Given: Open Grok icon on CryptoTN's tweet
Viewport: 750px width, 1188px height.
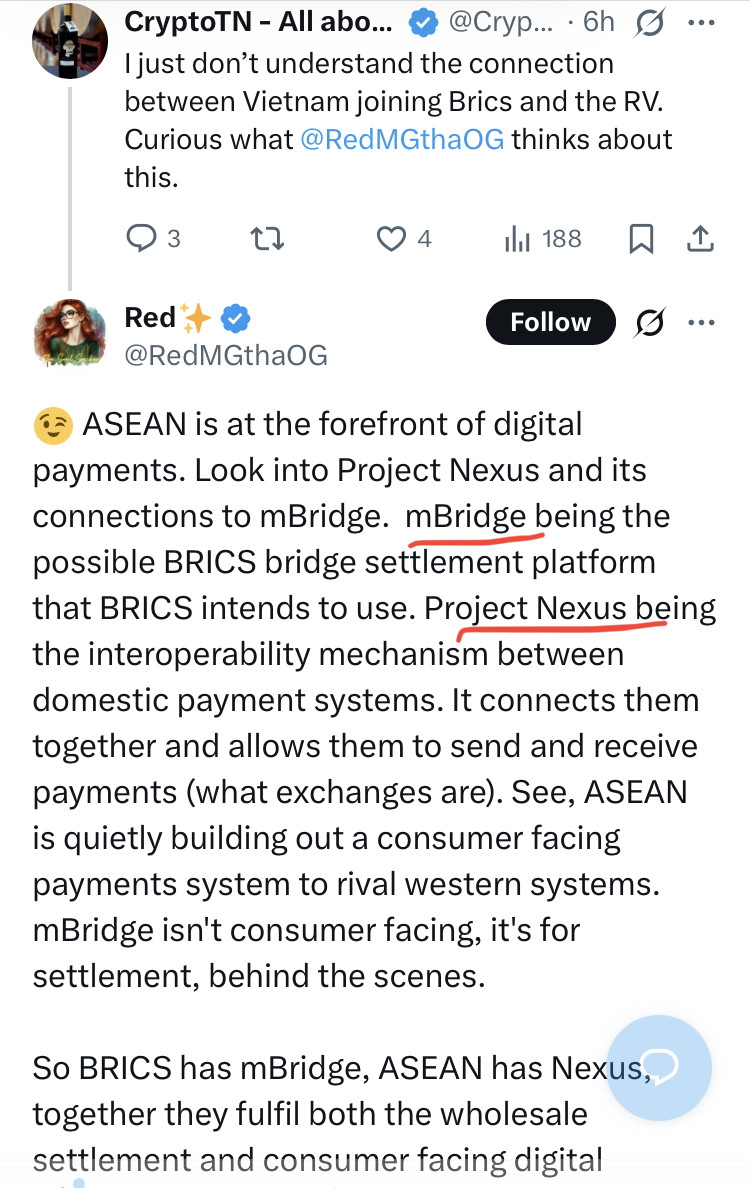Looking at the screenshot, I should 648,21.
